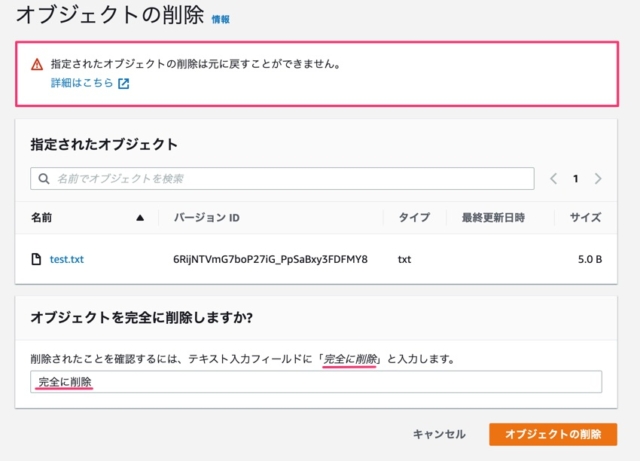This screenshot has height=461, width=640.
Task: Open the test.txt object link
Action: 67,259
